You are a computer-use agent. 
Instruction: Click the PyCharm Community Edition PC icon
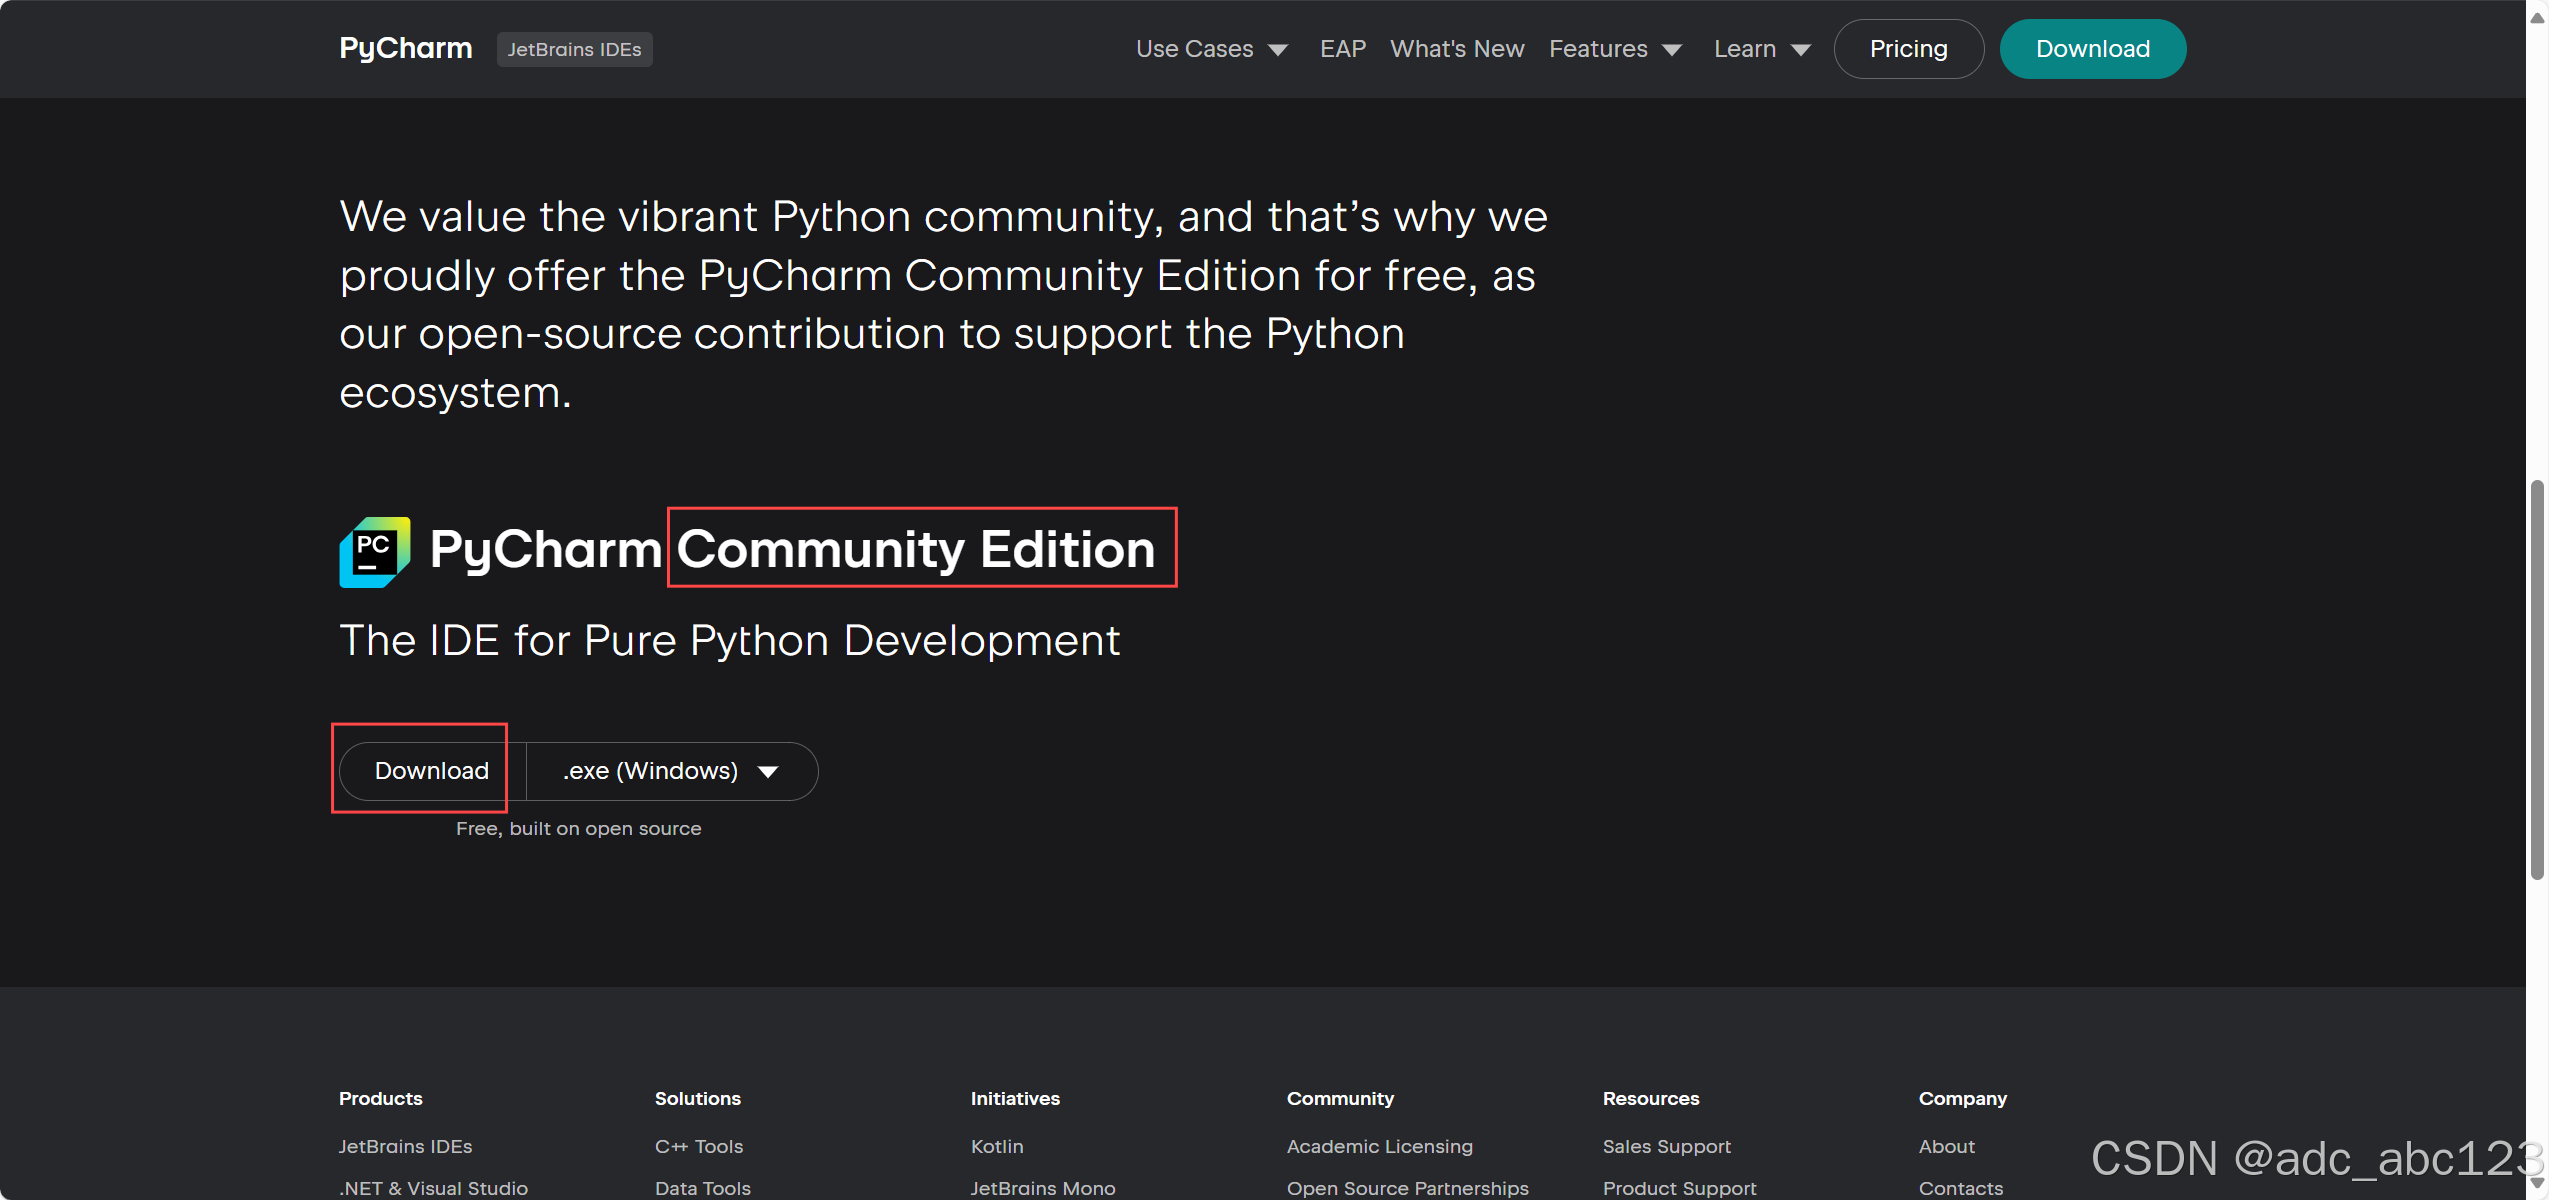375,552
